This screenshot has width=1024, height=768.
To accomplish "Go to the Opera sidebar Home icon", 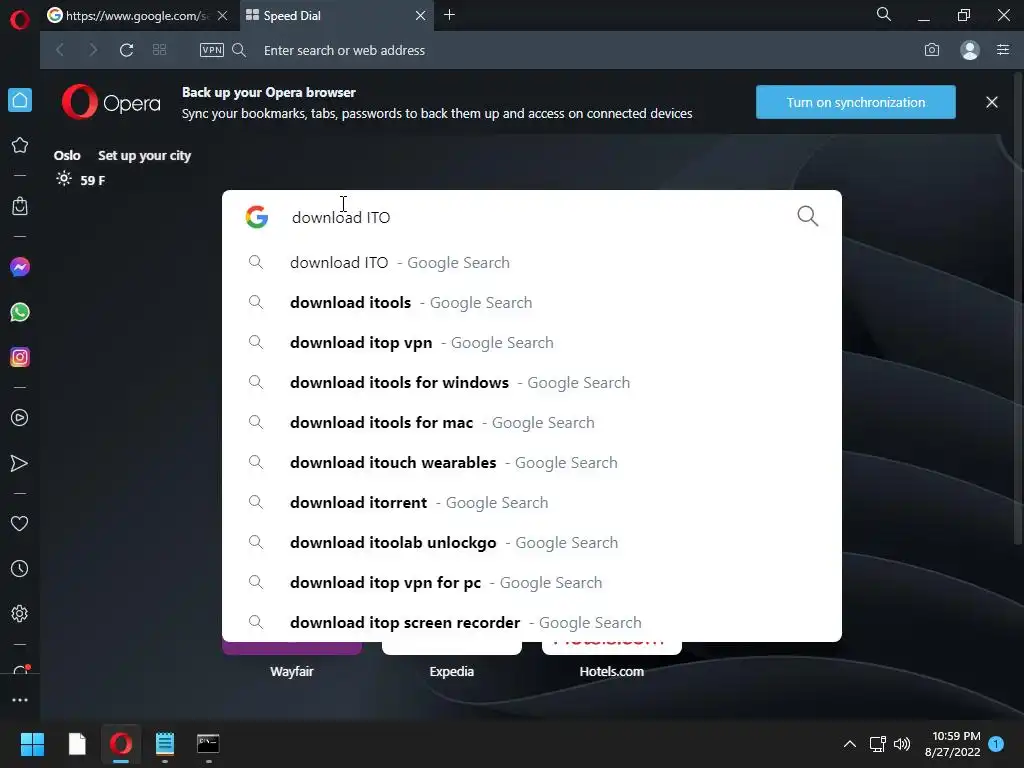I will click(x=20, y=100).
